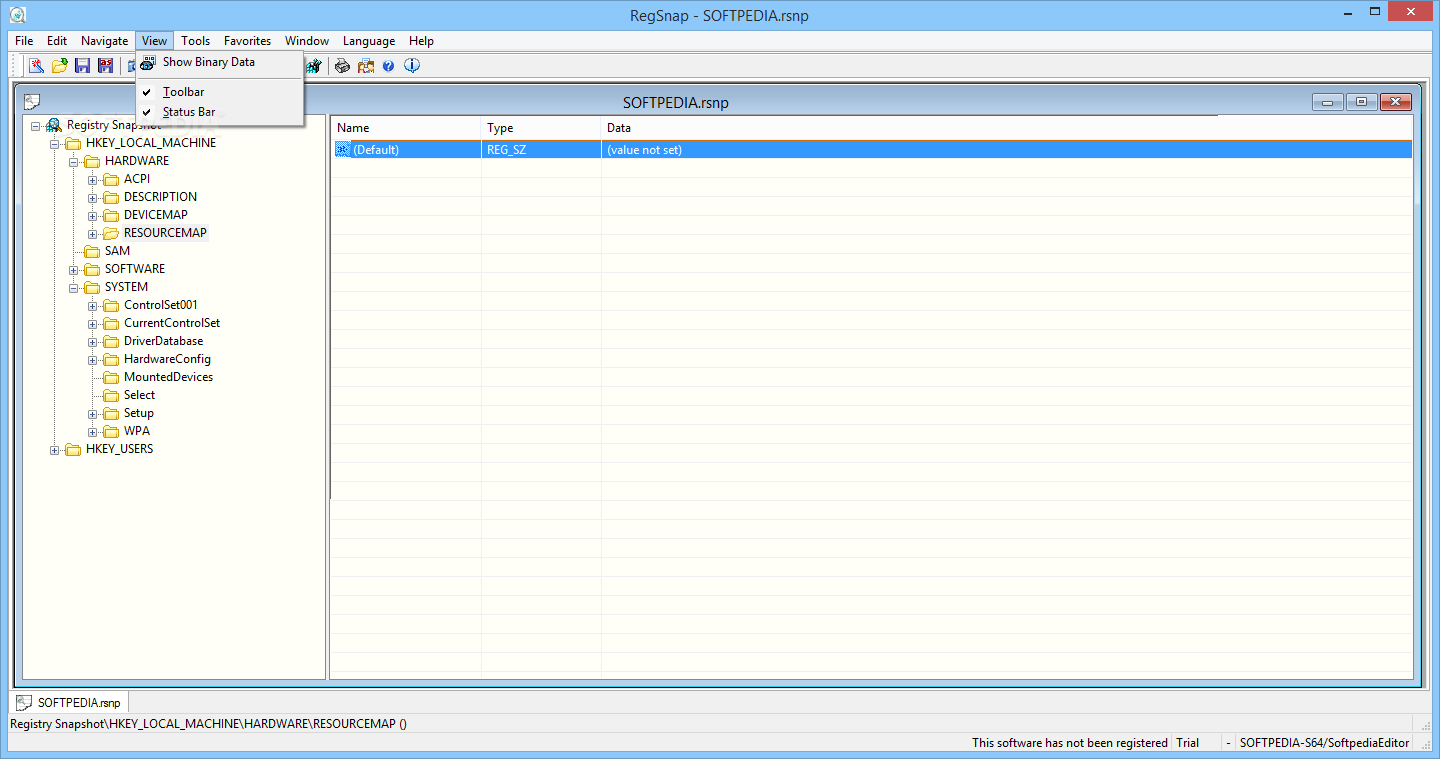
Task: Click the Trial status bar entry
Action: (1187, 743)
